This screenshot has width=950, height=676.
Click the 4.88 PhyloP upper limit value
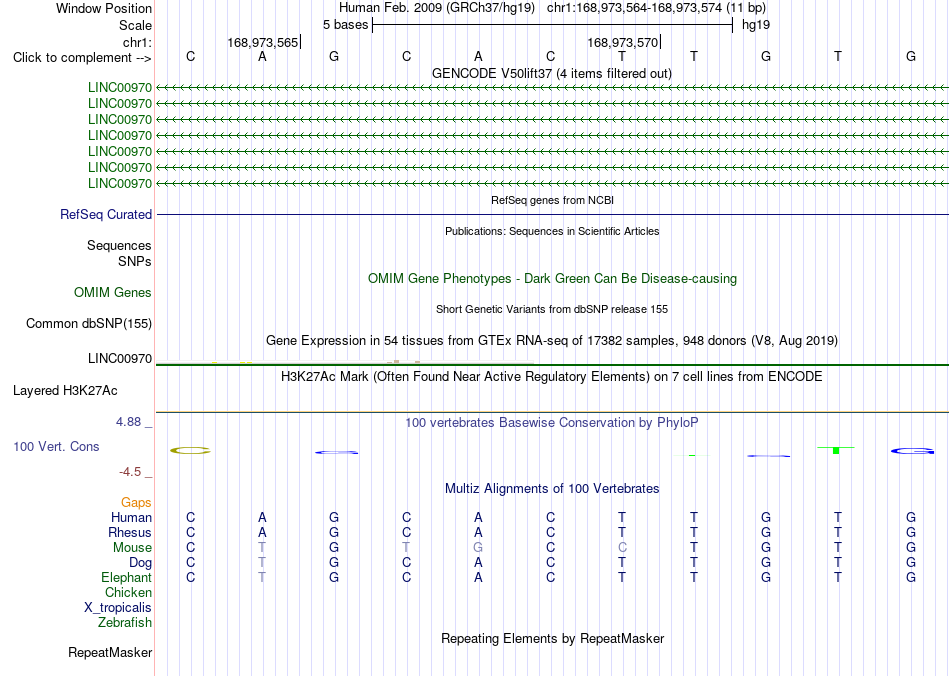(x=128, y=422)
